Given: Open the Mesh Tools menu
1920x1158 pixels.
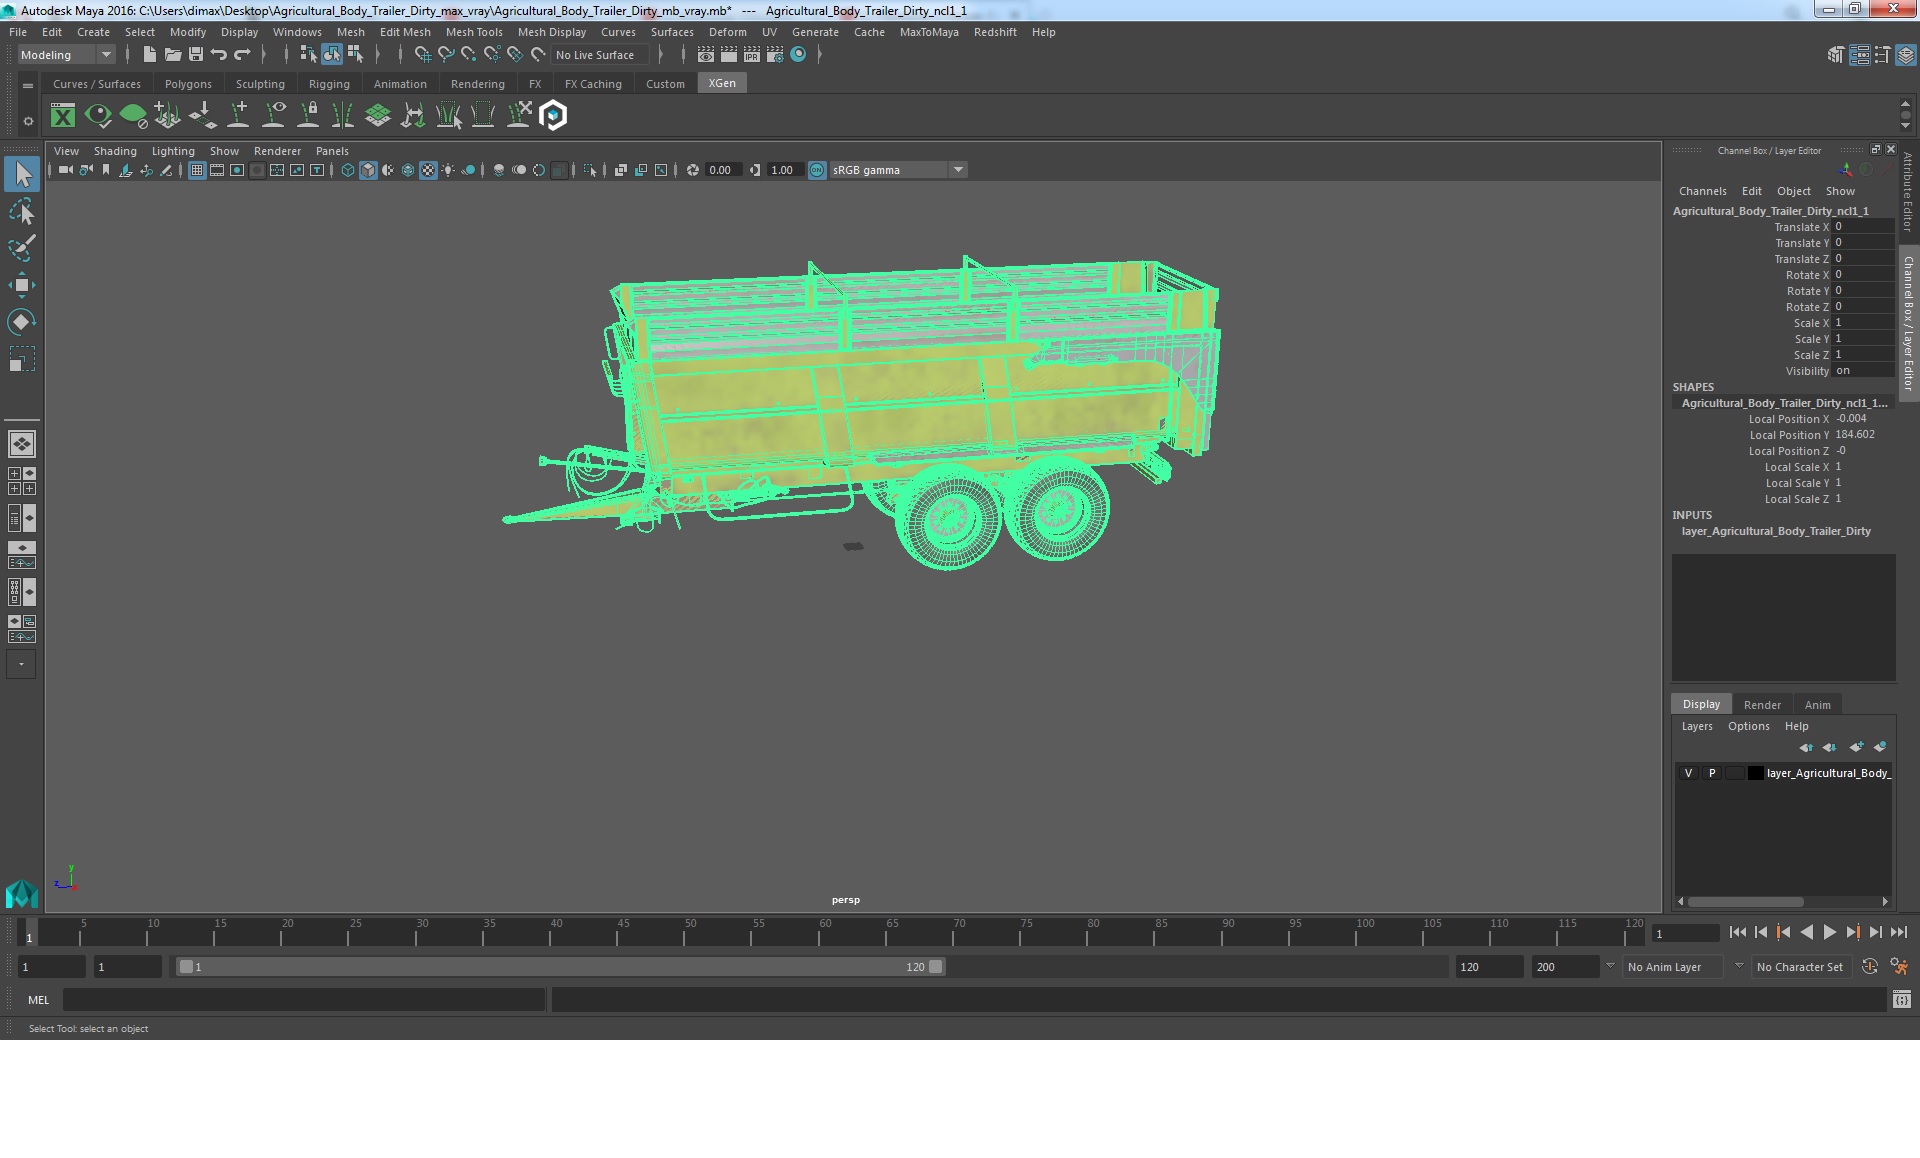Looking at the screenshot, I should point(473,32).
